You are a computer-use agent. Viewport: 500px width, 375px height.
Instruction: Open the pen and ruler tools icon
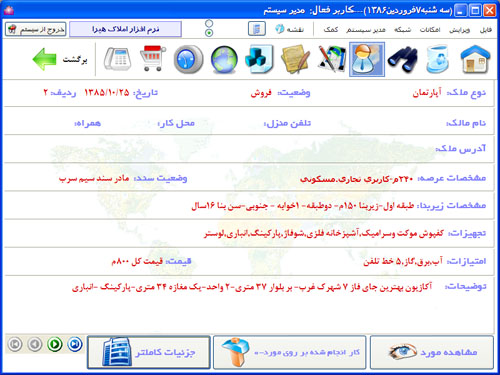pos(331,59)
